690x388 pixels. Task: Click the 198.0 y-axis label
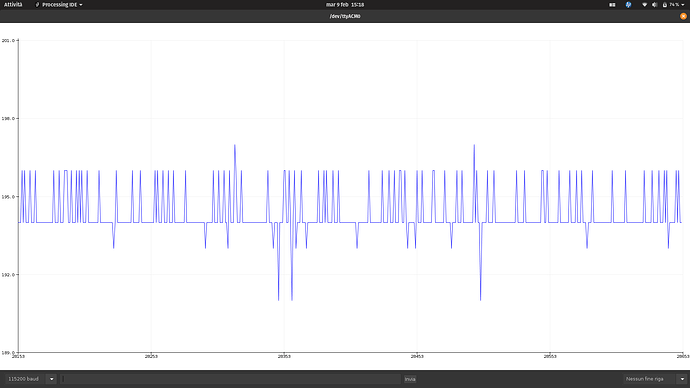click(x=8, y=118)
